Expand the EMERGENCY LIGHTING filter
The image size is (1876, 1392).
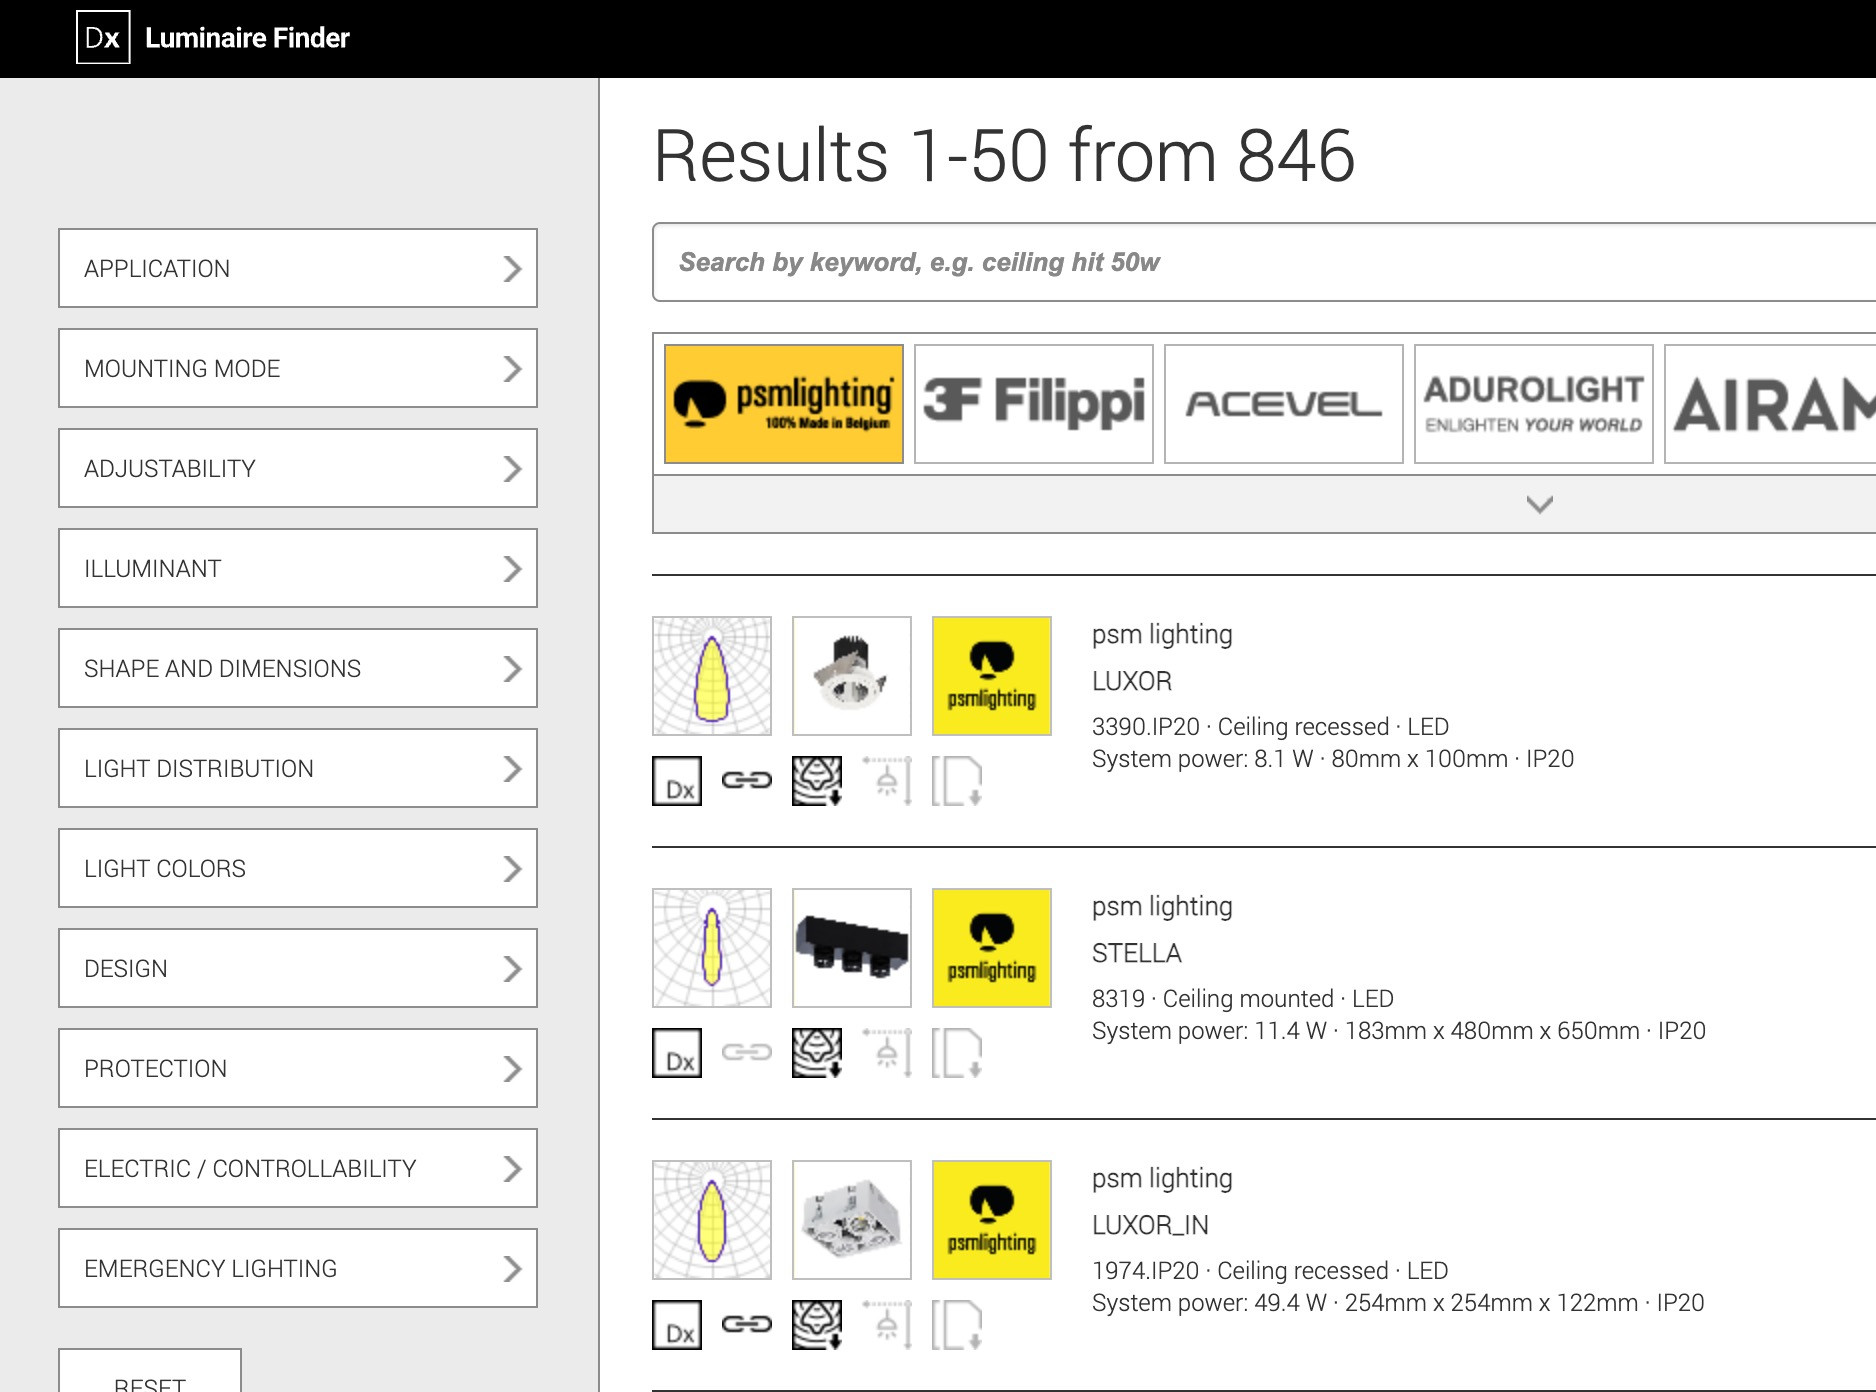point(298,1268)
